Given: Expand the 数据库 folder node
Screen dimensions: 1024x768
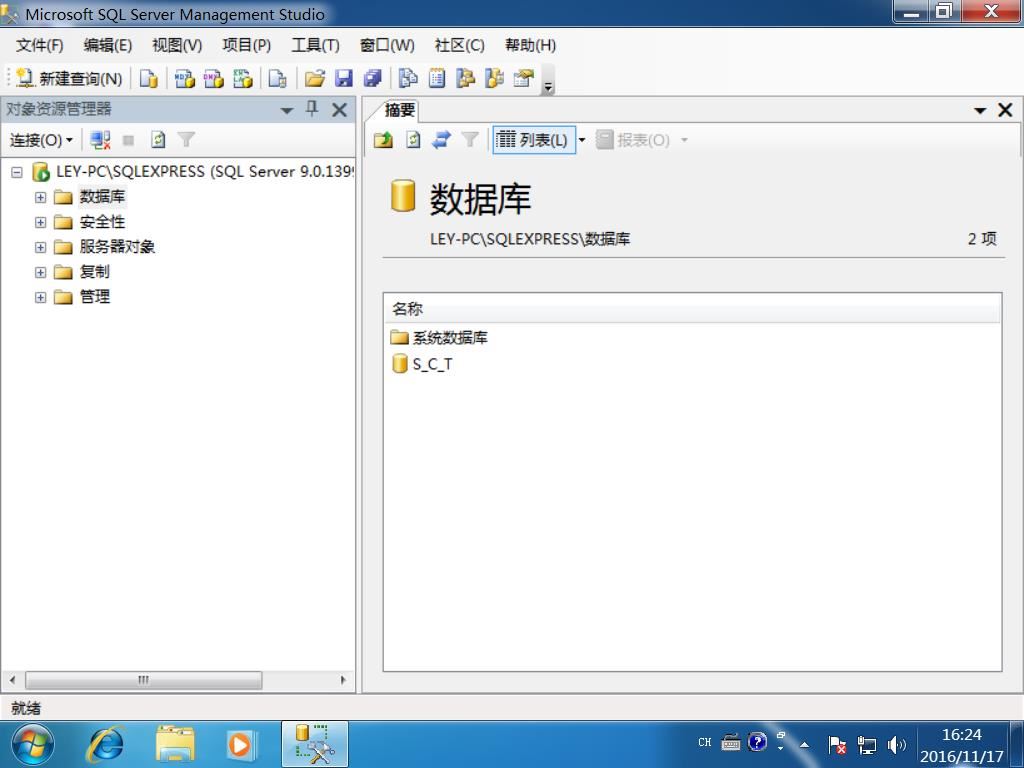Looking at the screenshot, I should click(40, 197).
